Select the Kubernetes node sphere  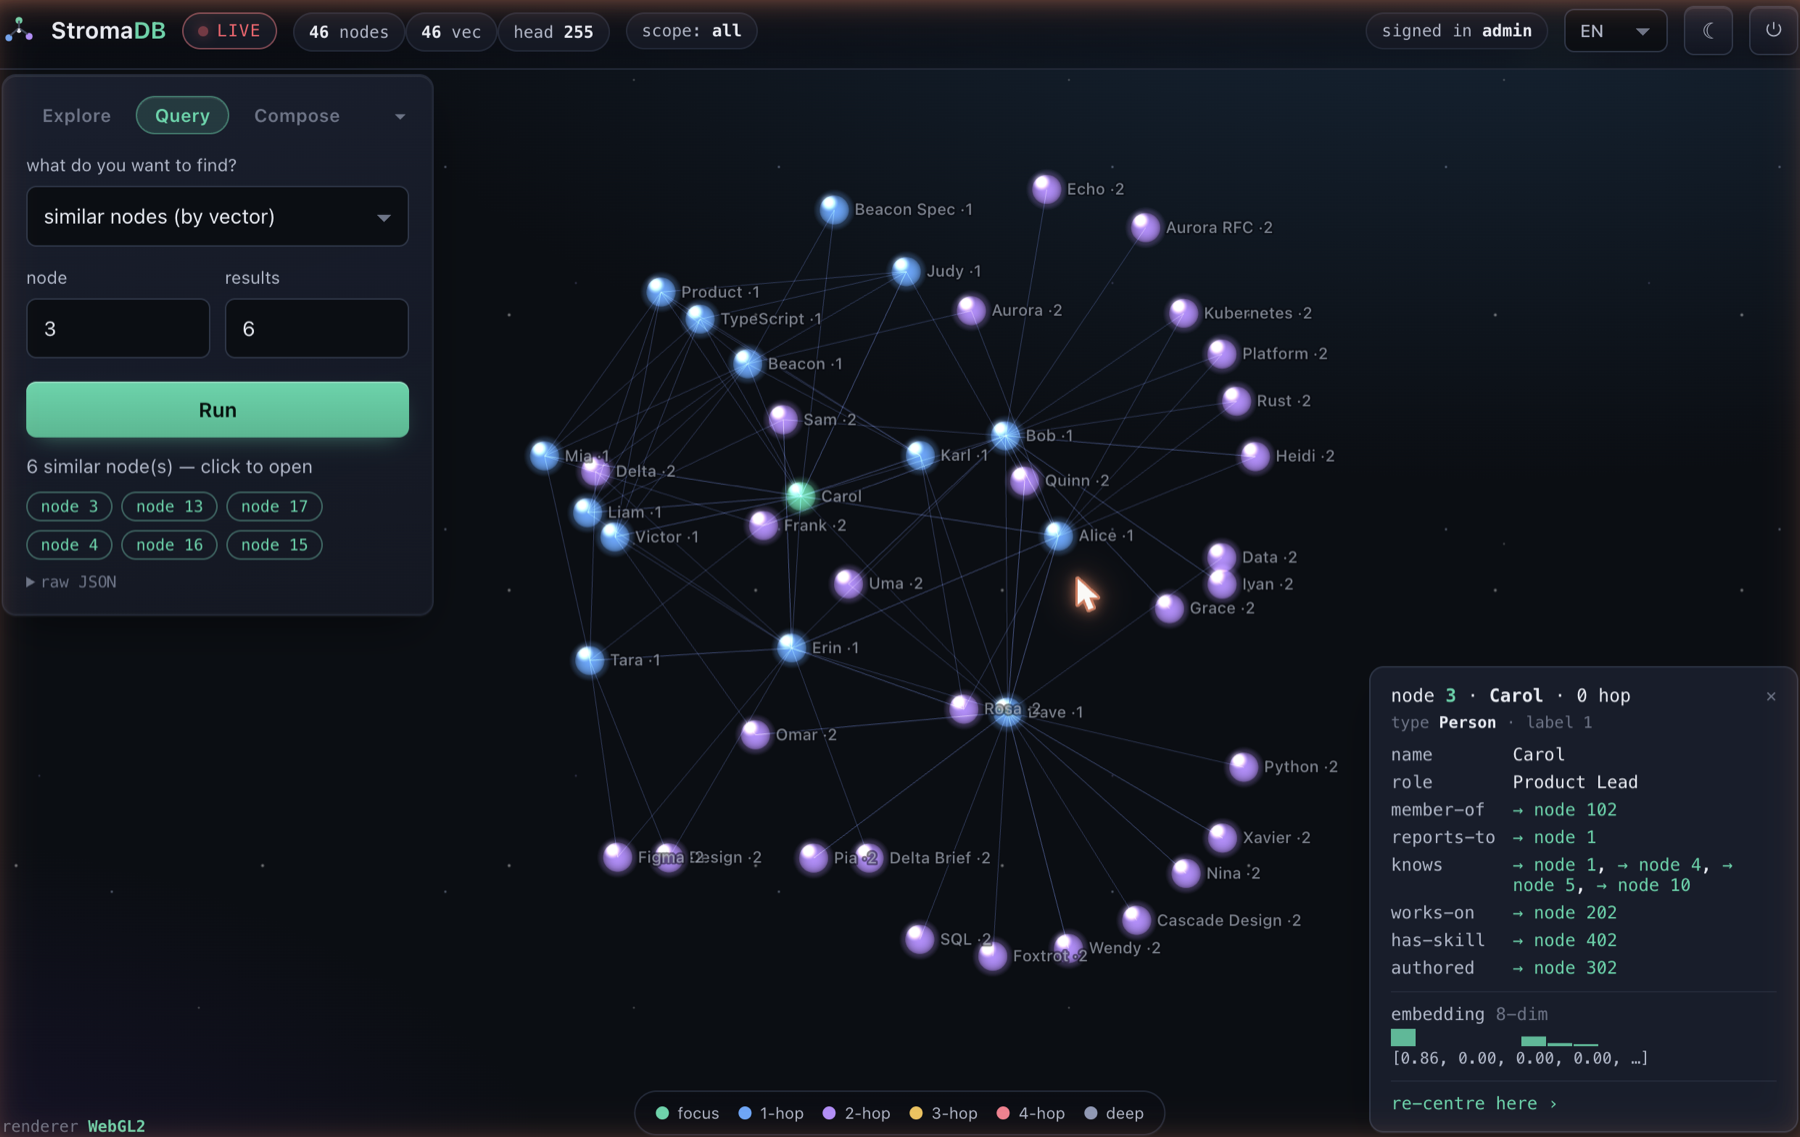1183,312
